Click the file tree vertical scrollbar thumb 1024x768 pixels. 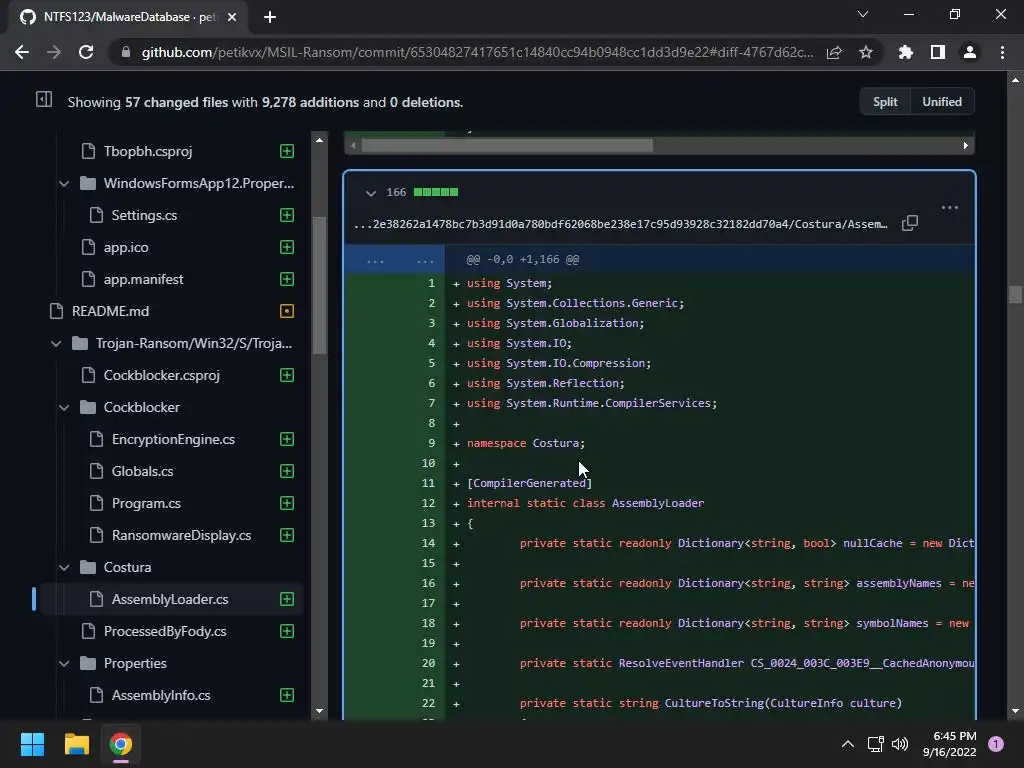click(319, 285)
